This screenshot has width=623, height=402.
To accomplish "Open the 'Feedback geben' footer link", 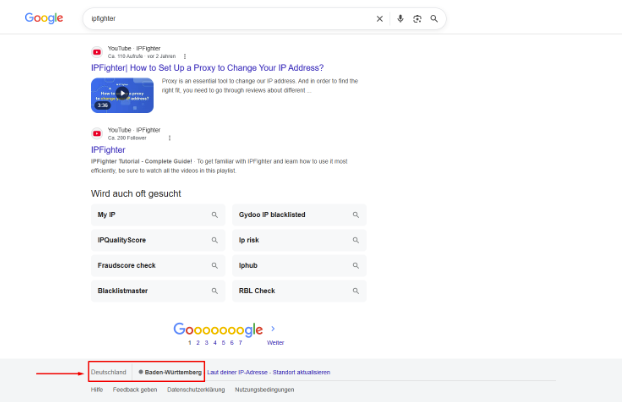I will click(135, 390).
